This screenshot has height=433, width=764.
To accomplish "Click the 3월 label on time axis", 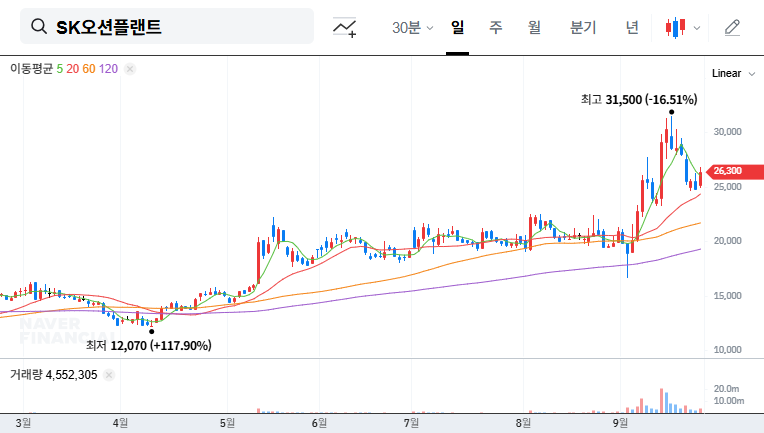I will tap(23, 423).
